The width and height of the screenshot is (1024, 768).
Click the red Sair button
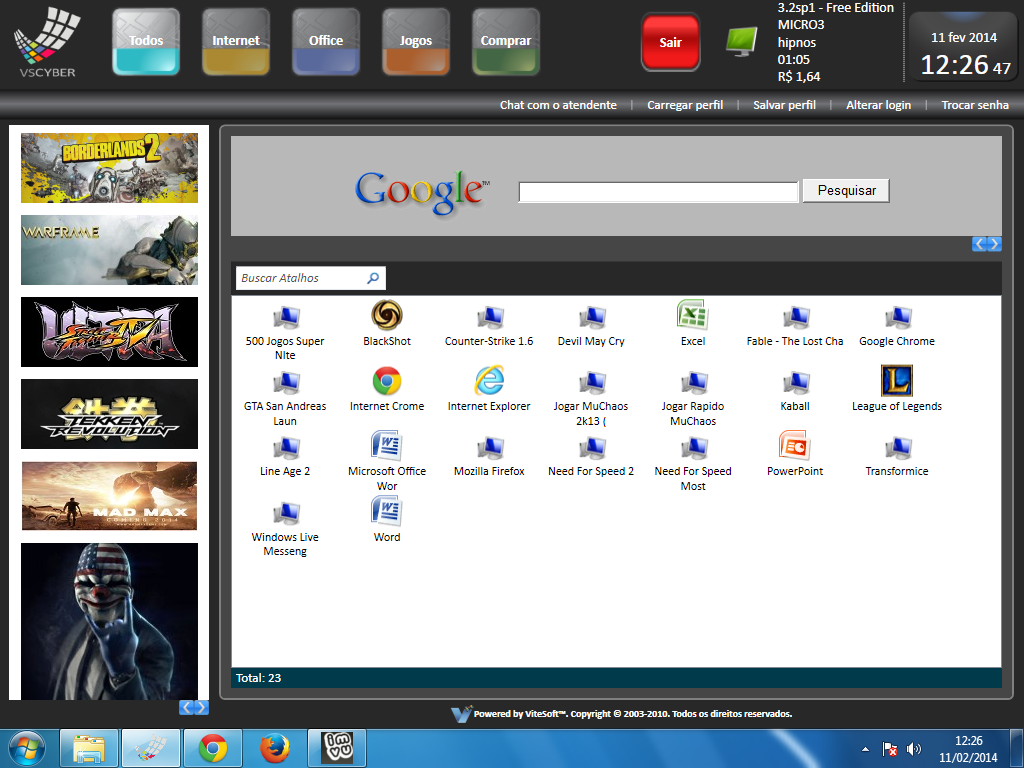(x=671, y=42)
